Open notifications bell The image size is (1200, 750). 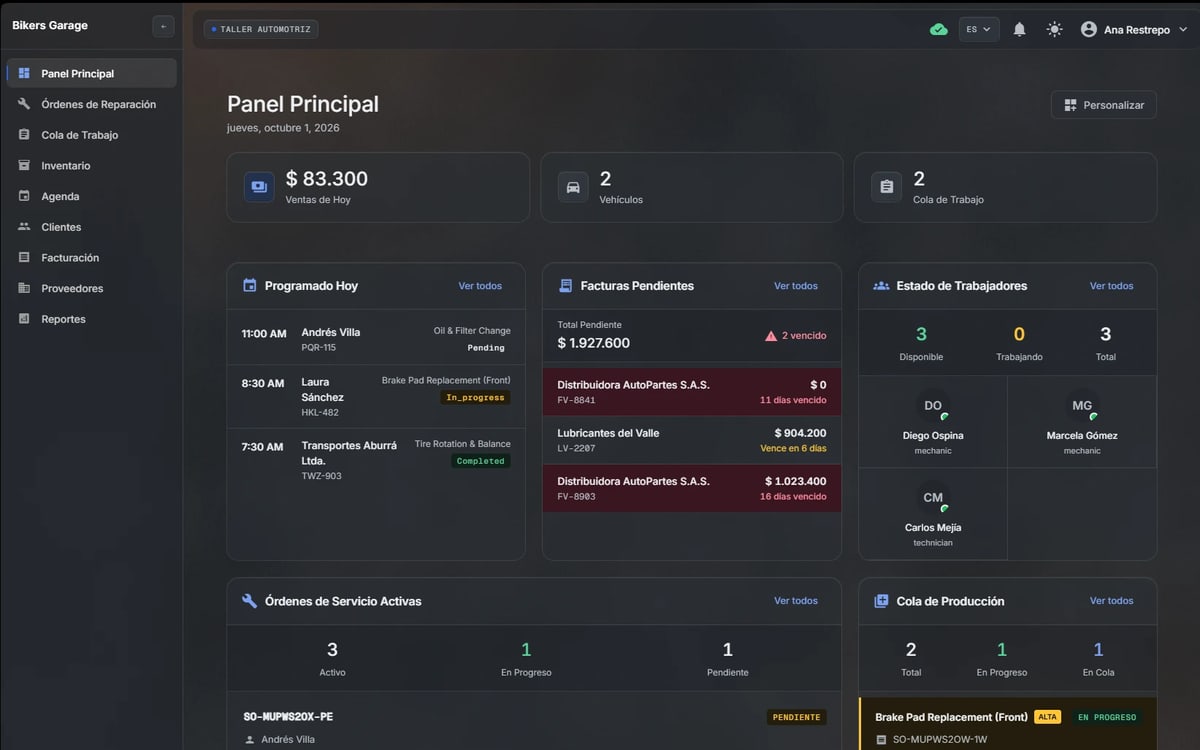1019,29
